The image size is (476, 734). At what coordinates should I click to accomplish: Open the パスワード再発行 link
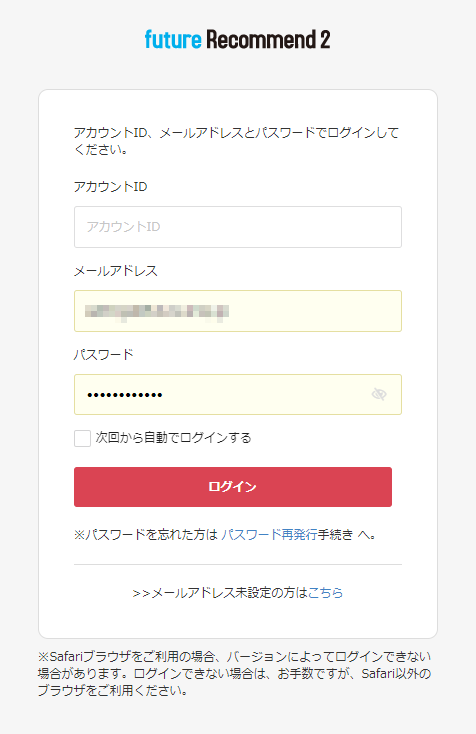click(269, 535)
